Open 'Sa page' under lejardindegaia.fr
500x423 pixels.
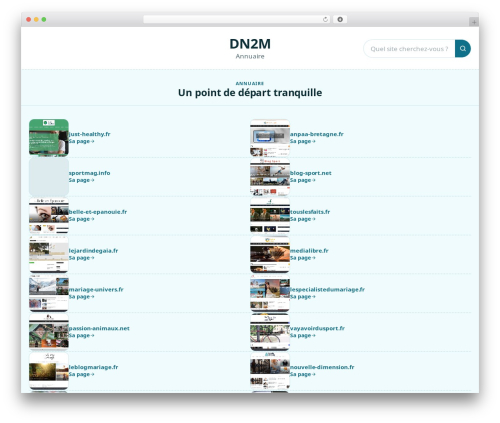click(81, 258)
